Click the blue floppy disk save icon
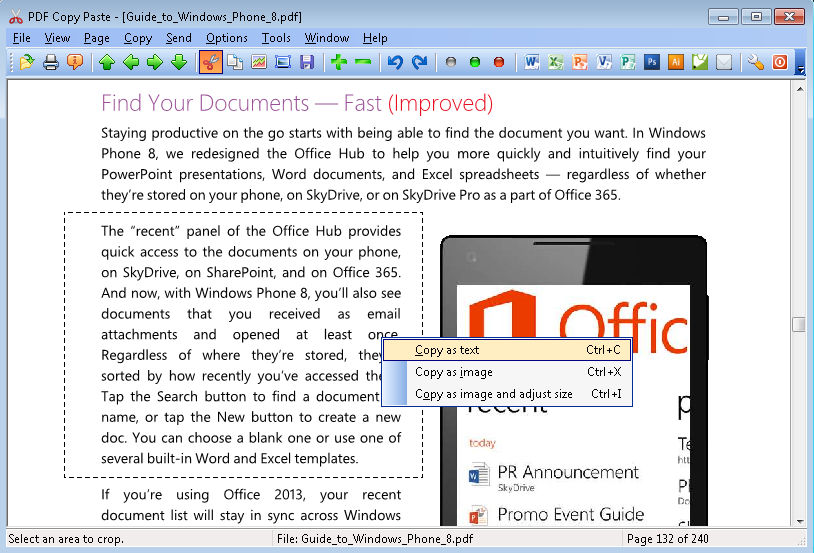The image size is (814, 553). click(x=307, y=62)
